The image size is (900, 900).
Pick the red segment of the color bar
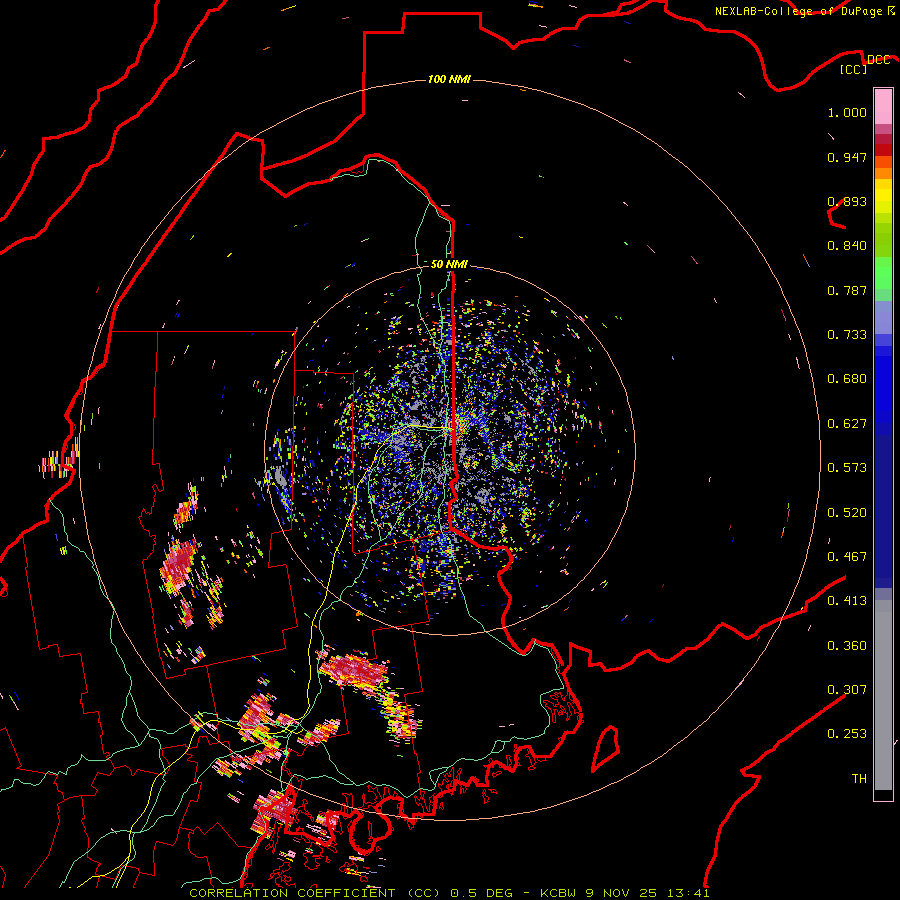pos(883,150)
